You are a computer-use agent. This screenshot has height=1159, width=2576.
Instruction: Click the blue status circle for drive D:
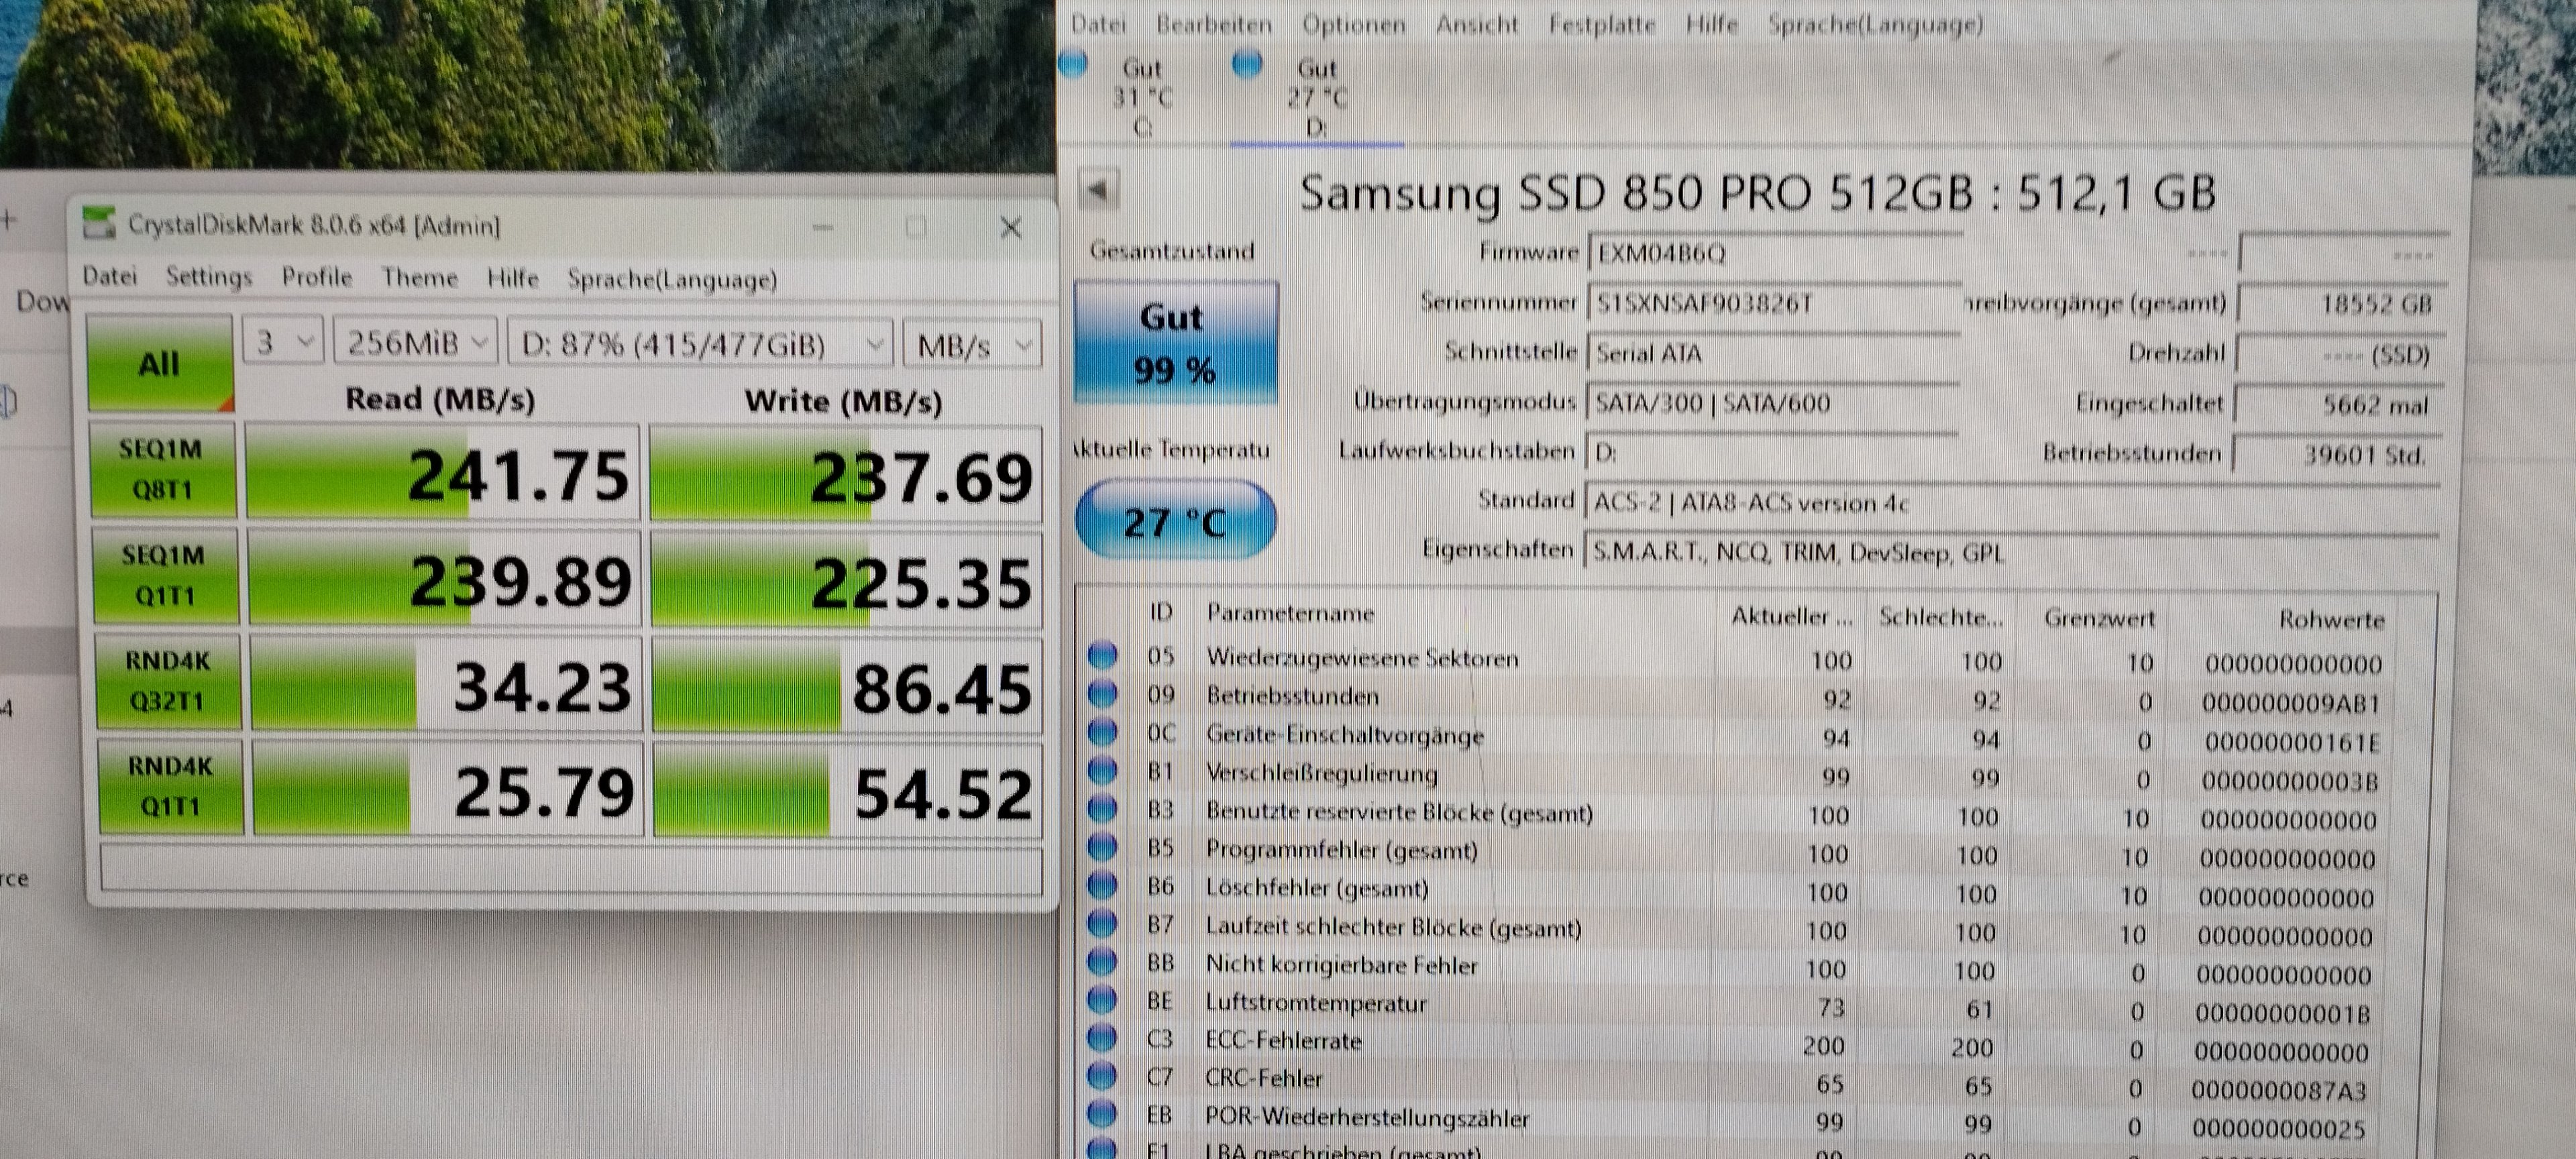pos(1246,64)
